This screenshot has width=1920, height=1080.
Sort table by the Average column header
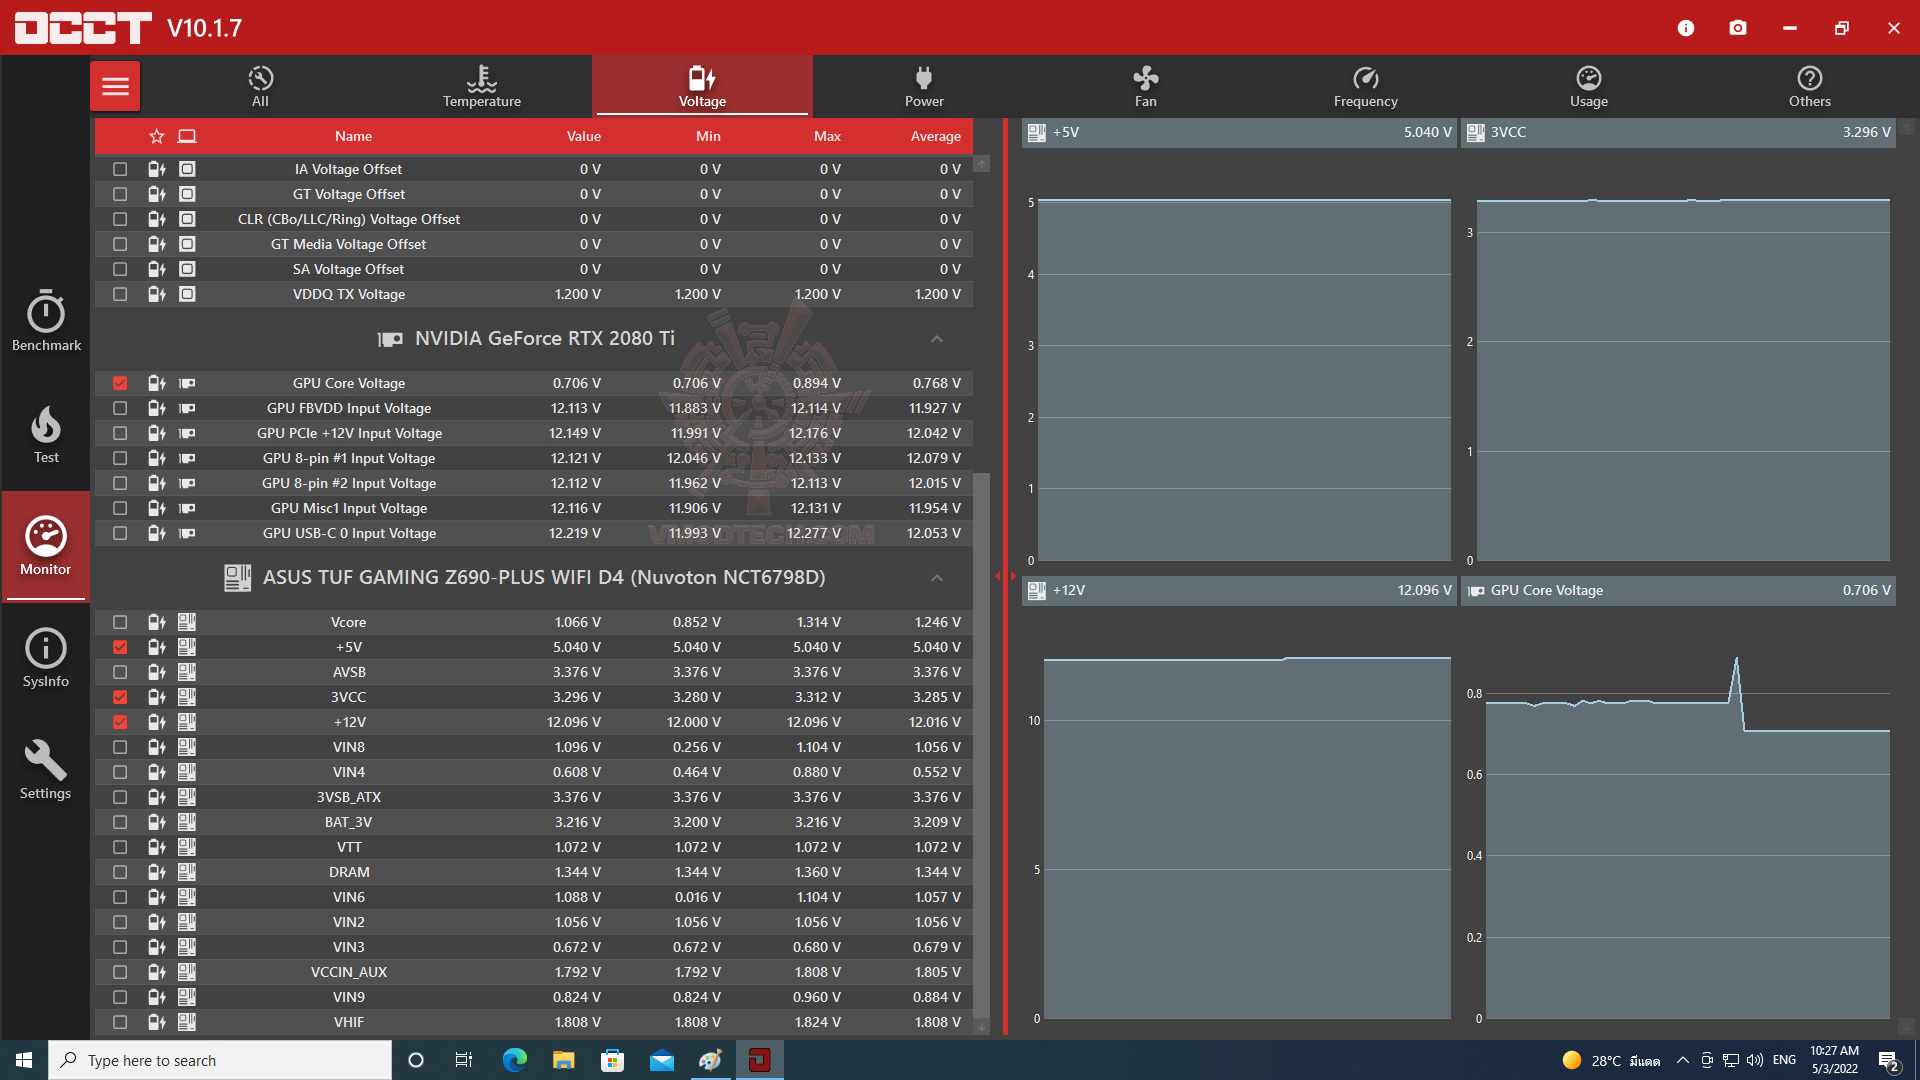(934, 136)
